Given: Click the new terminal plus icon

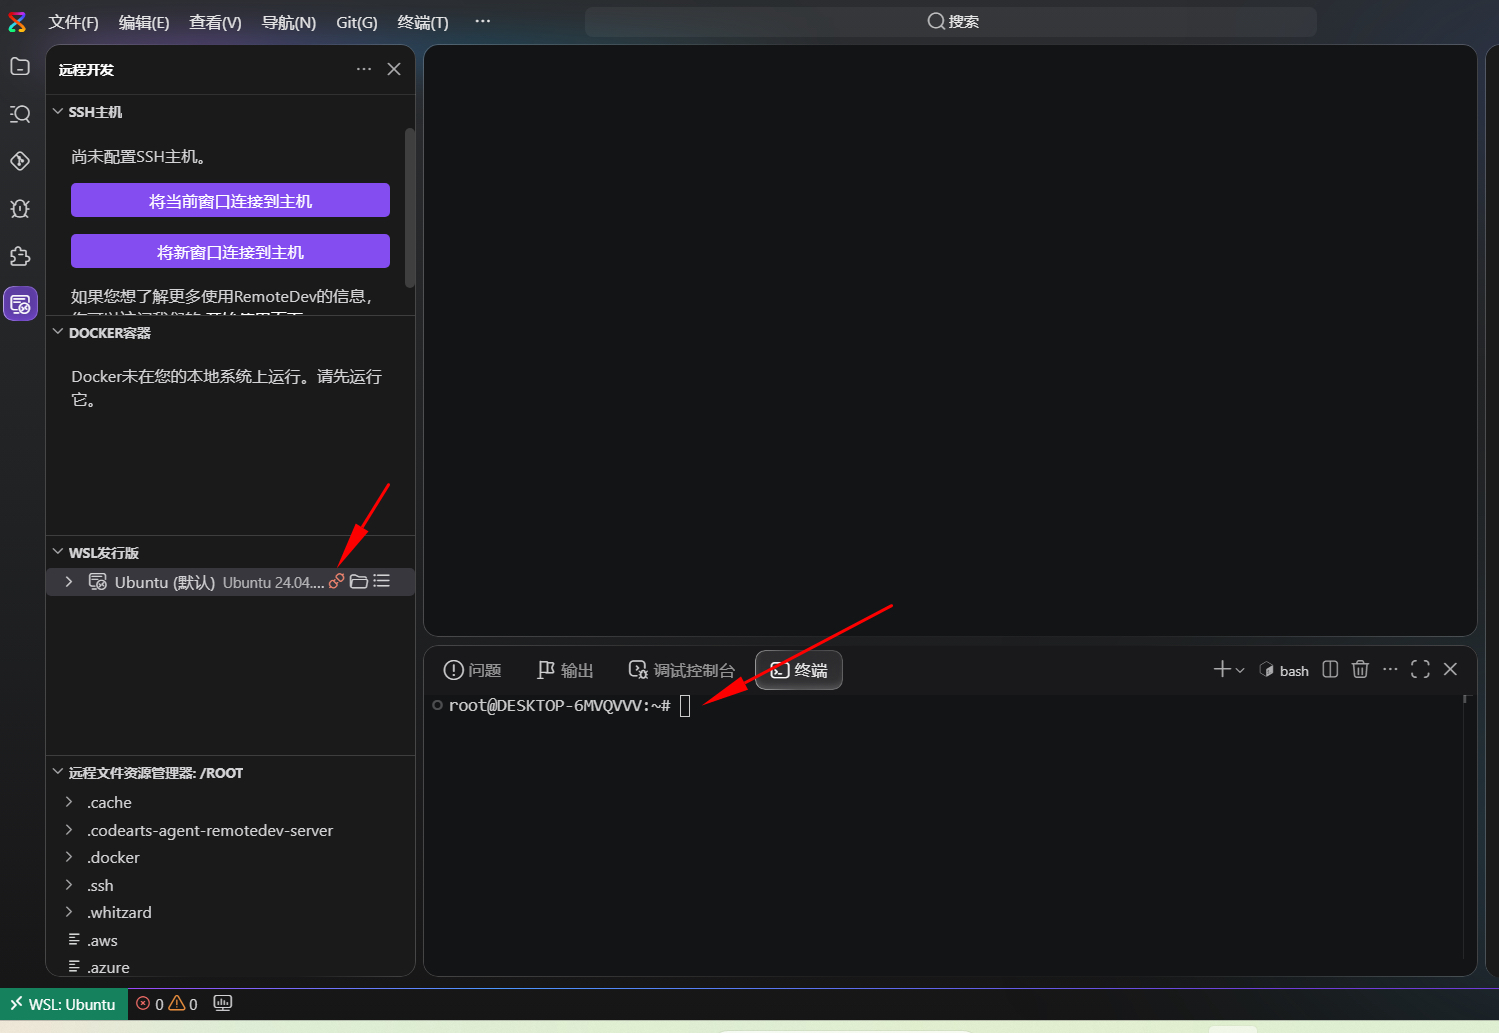Looking at the screenshot, I should pos(1222,669).
